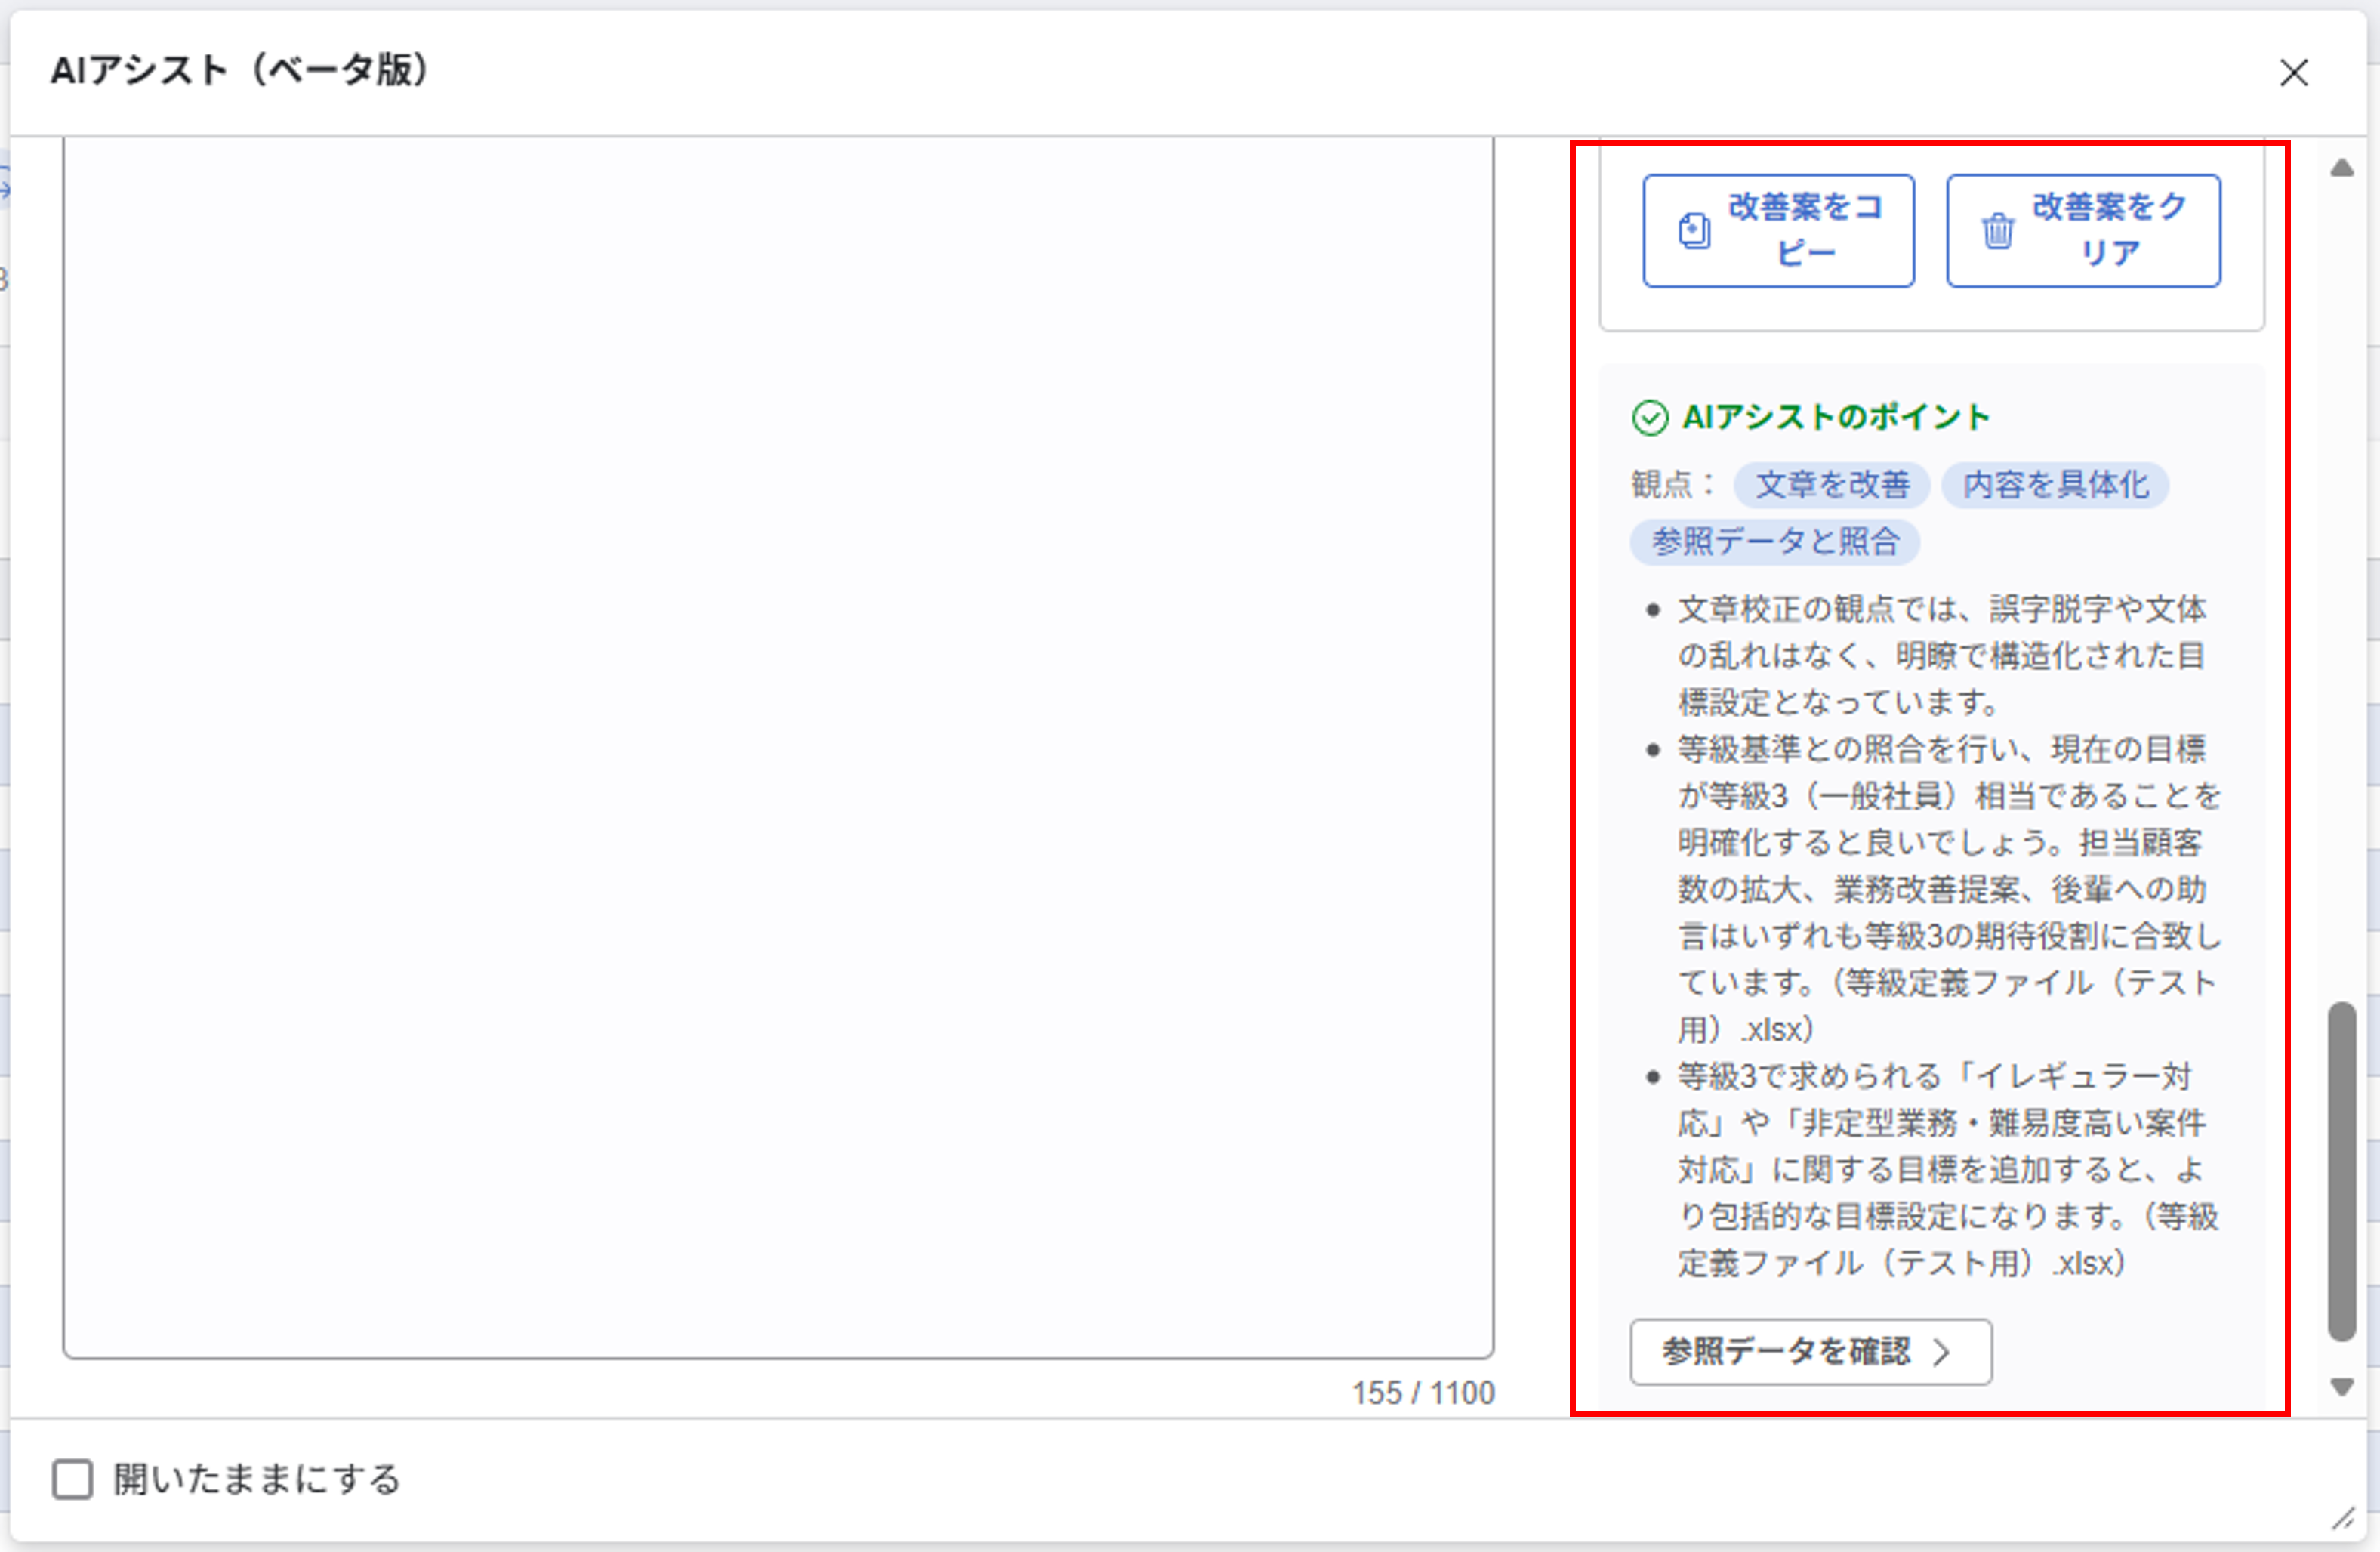Click the 開いたままにする label text

(x=257, y=1479)
